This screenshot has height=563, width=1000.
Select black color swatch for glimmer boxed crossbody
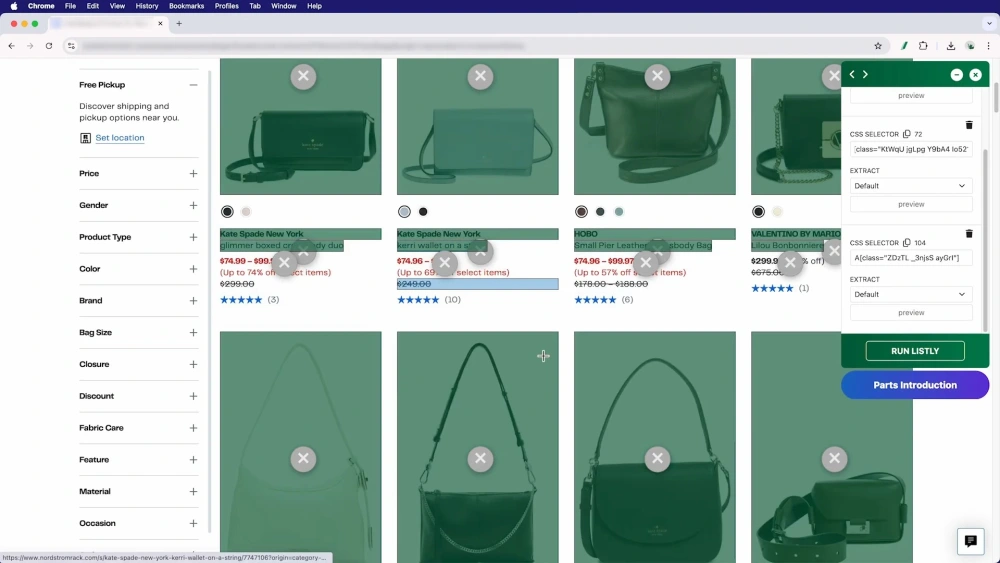[227, 212]
